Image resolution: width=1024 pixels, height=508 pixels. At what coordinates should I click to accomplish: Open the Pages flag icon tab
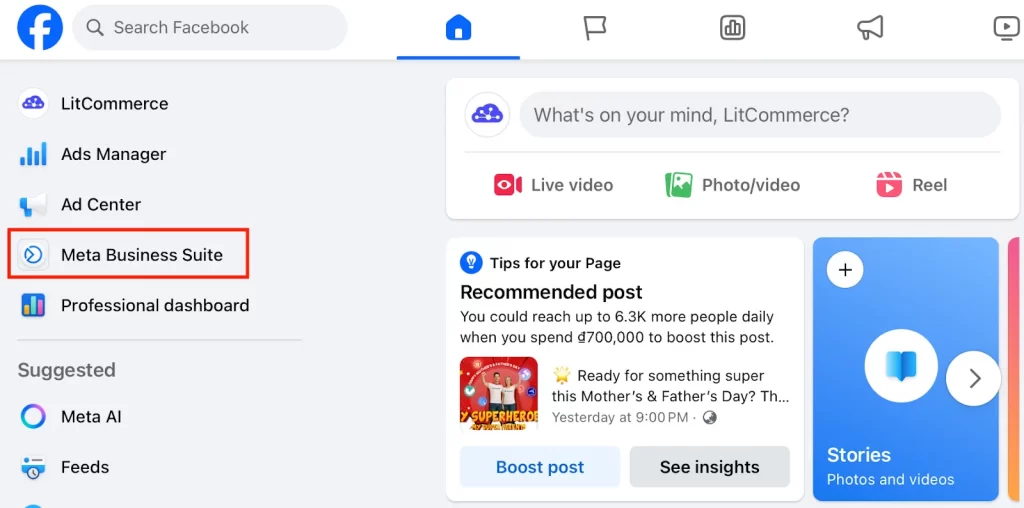(x=595, y=28)
